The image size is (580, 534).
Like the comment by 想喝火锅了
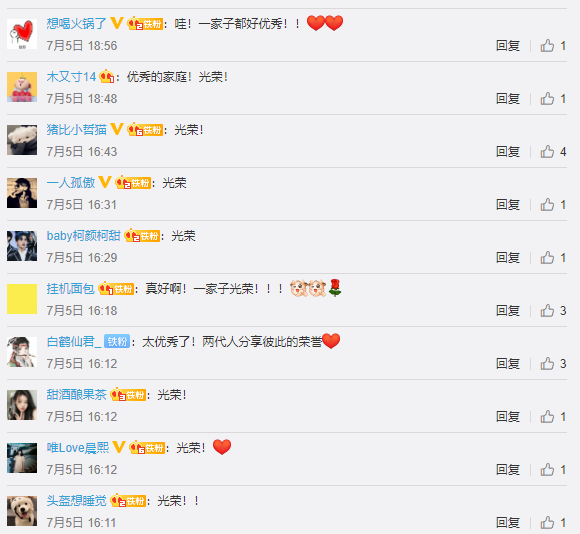[x=547, y=46]
